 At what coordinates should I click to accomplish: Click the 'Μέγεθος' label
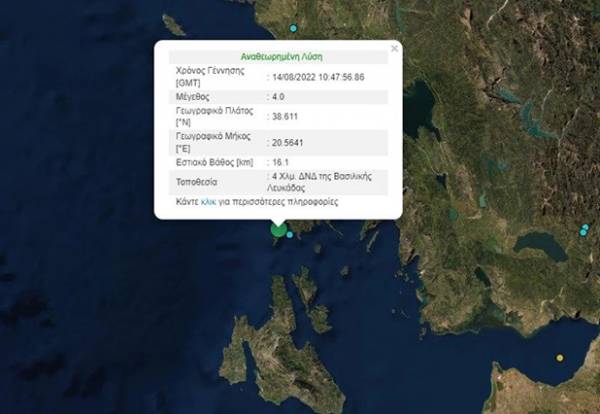tap(192, 96)
